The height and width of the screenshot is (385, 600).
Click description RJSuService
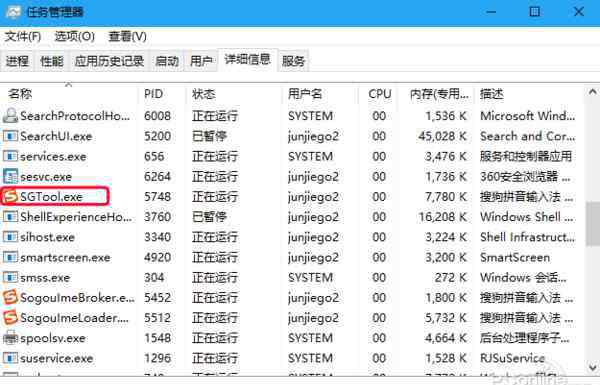(513, 358)
